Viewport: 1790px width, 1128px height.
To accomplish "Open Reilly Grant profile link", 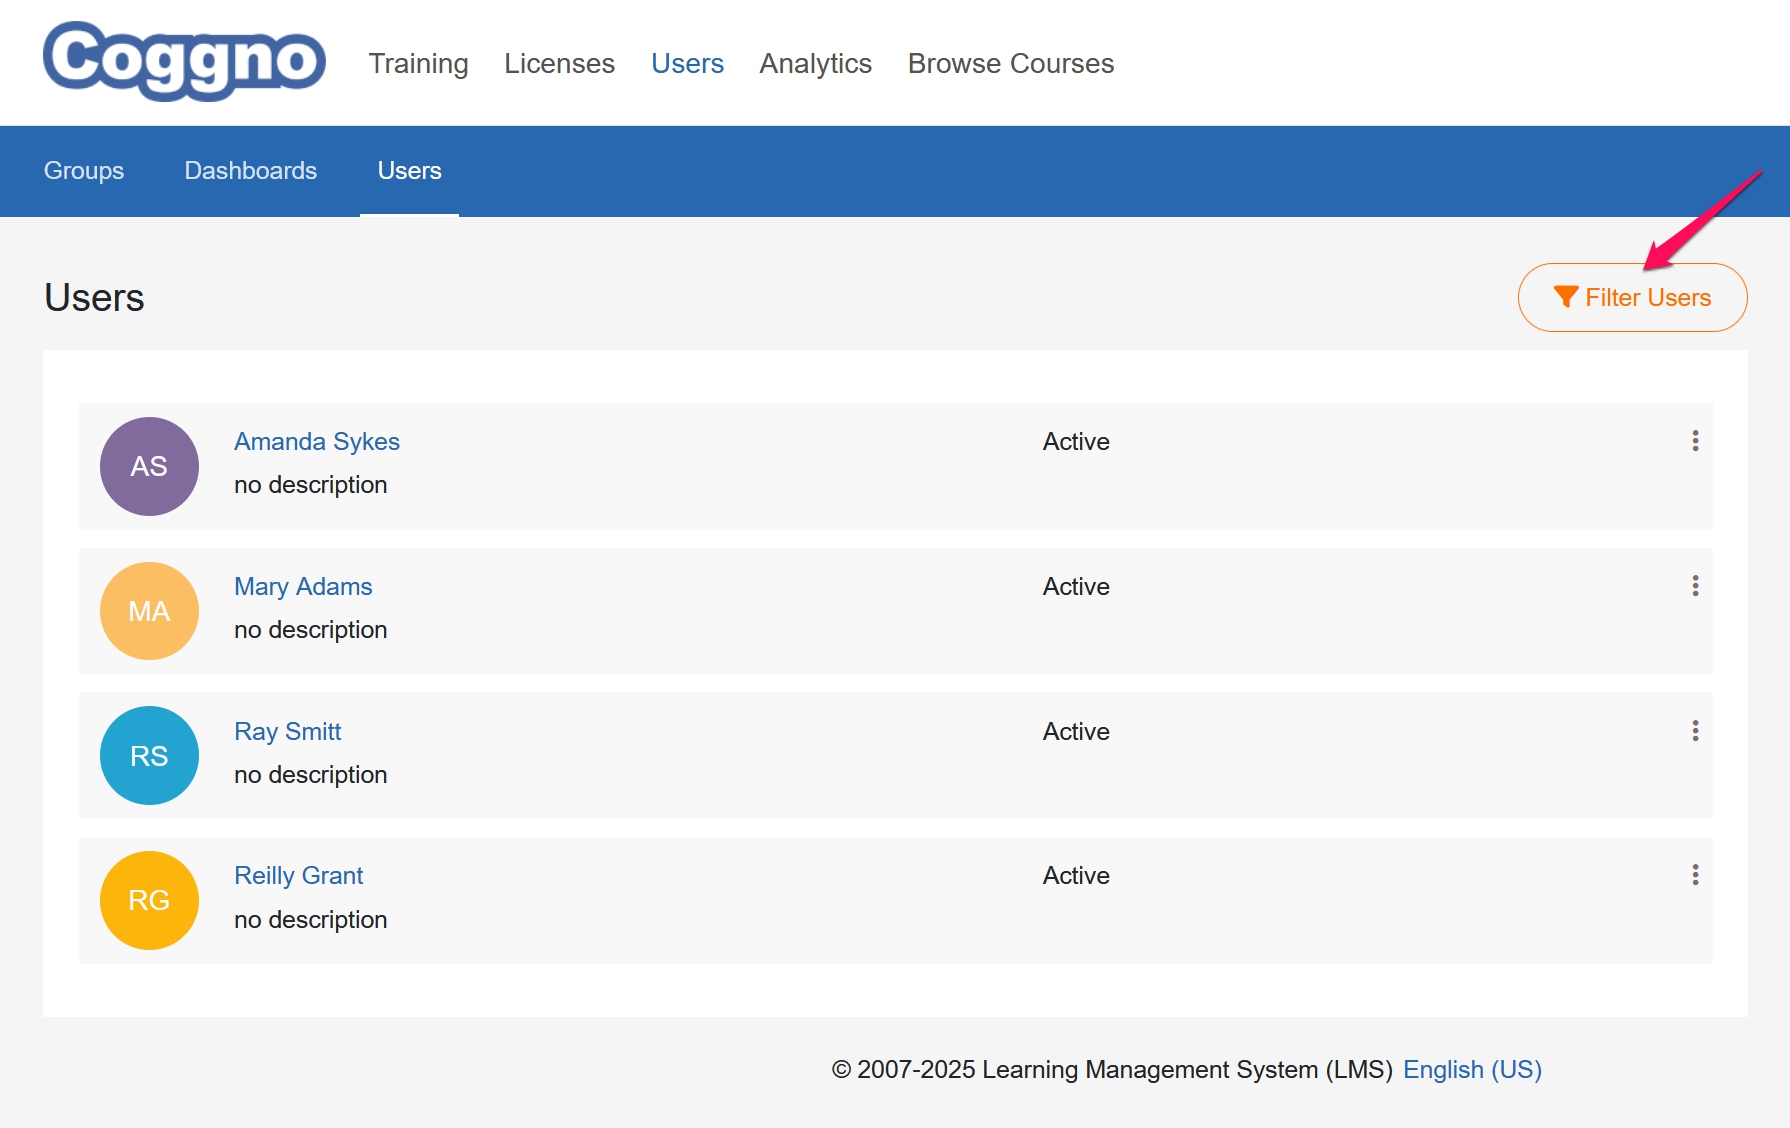I will 298,876.
